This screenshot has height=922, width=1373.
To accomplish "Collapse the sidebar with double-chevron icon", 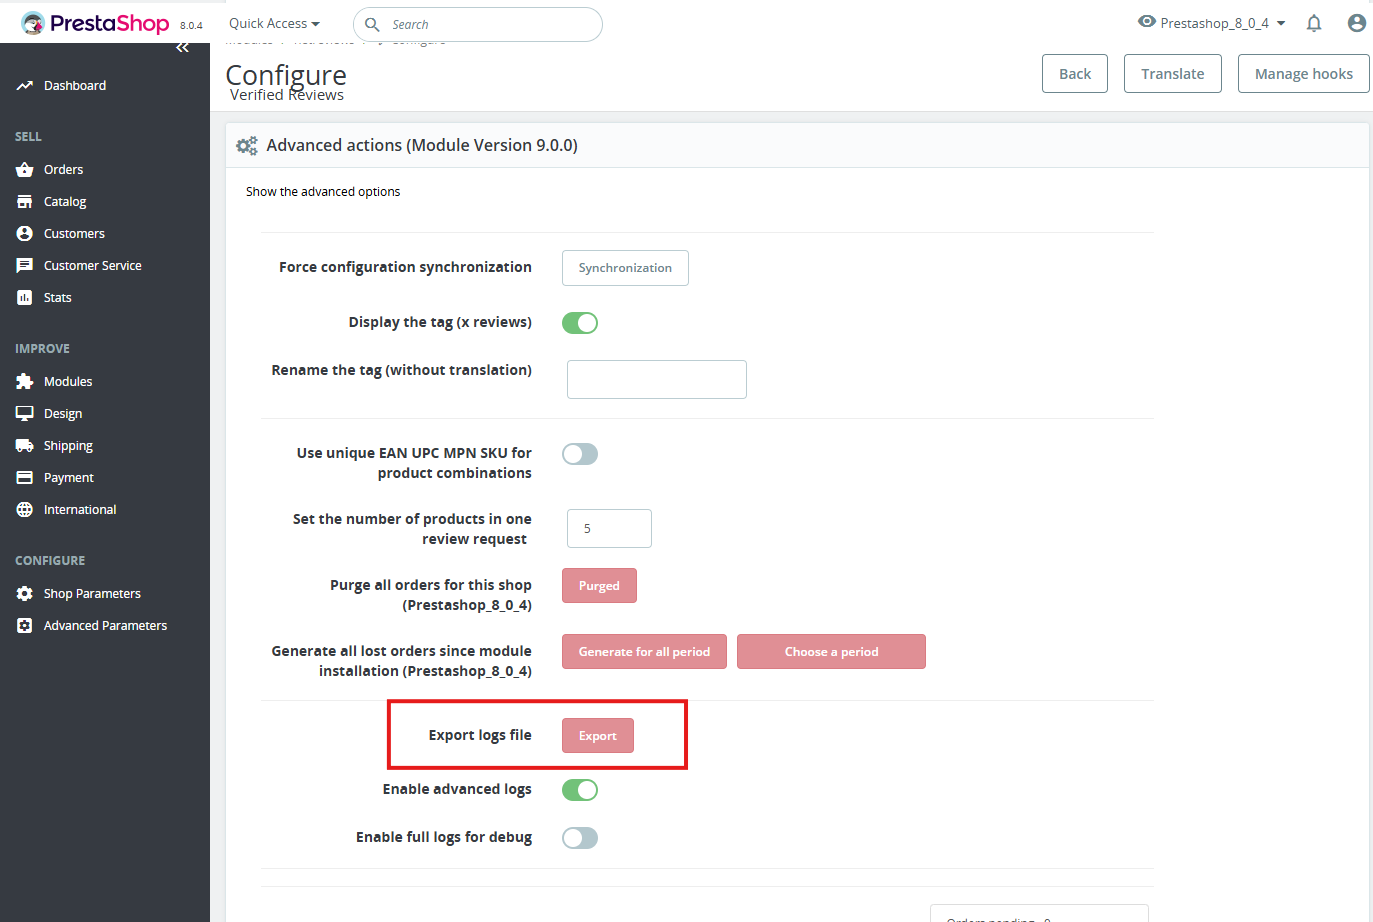I will click(182, 47).
